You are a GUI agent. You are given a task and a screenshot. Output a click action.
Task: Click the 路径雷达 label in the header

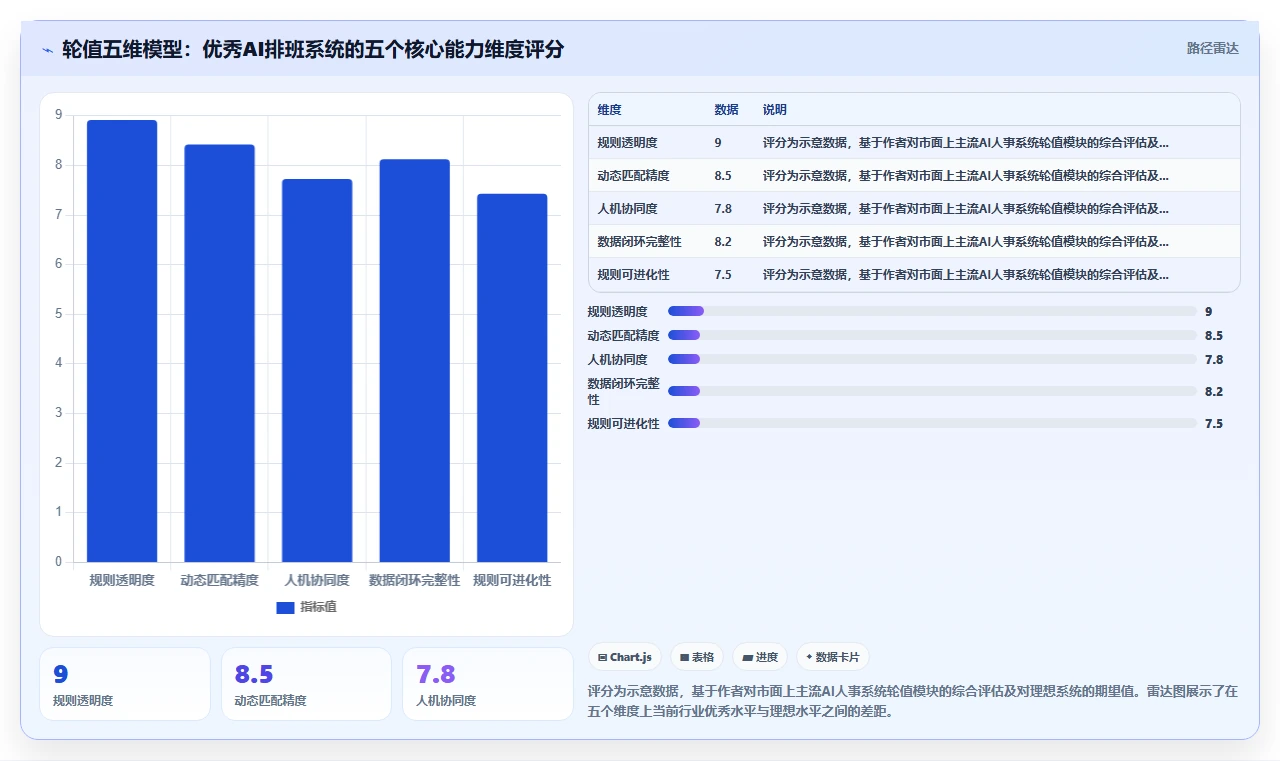click(1212, 48)
